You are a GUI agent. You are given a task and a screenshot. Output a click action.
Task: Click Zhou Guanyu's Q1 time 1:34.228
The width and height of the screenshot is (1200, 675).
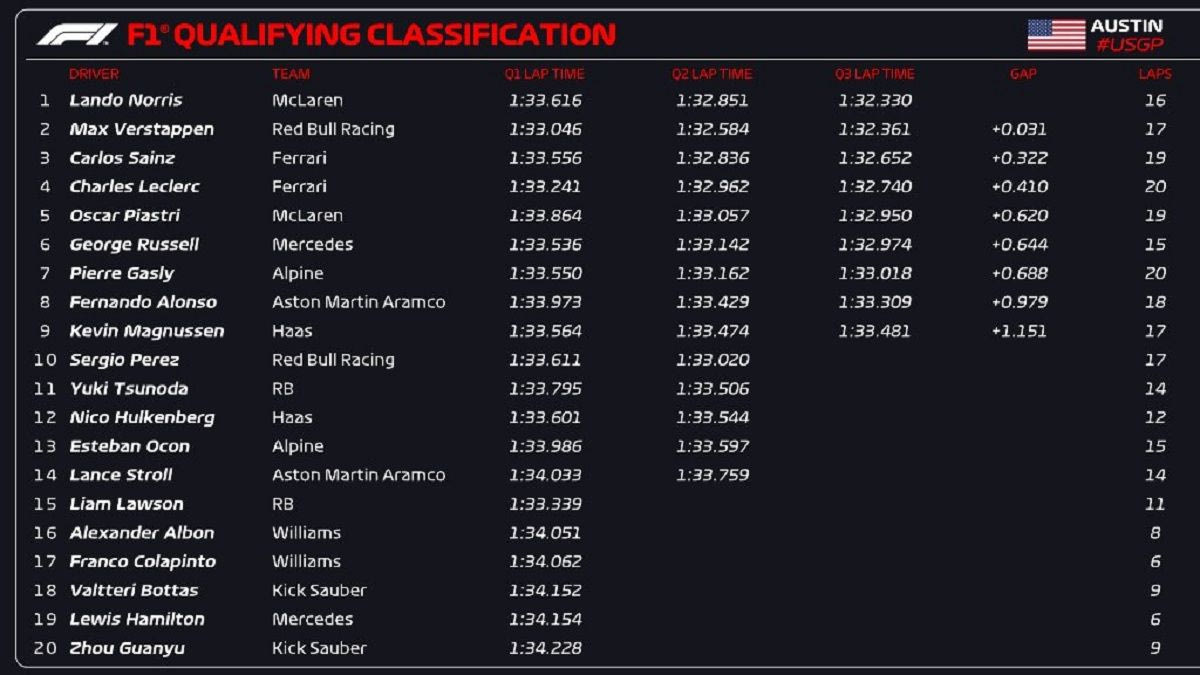tap(545, 649)
